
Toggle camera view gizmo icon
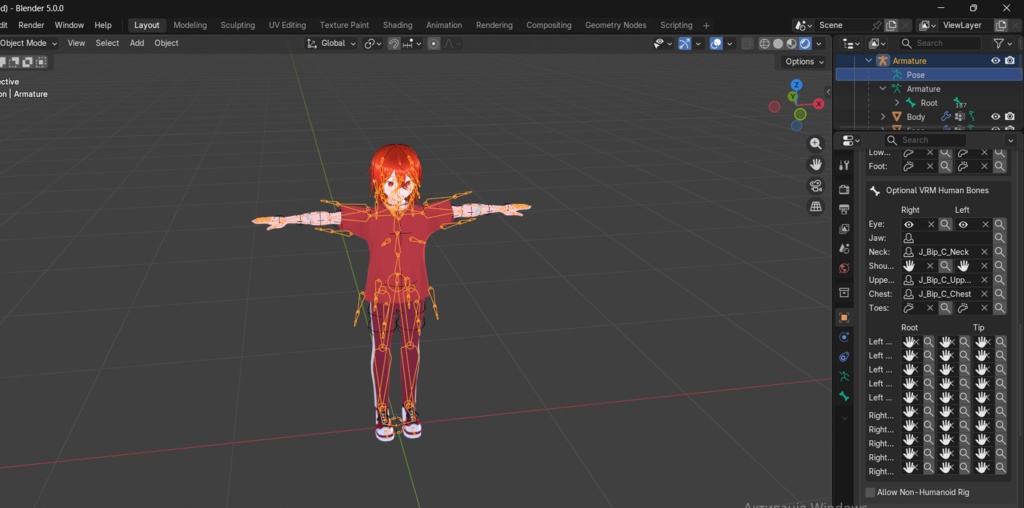(816, 185)
